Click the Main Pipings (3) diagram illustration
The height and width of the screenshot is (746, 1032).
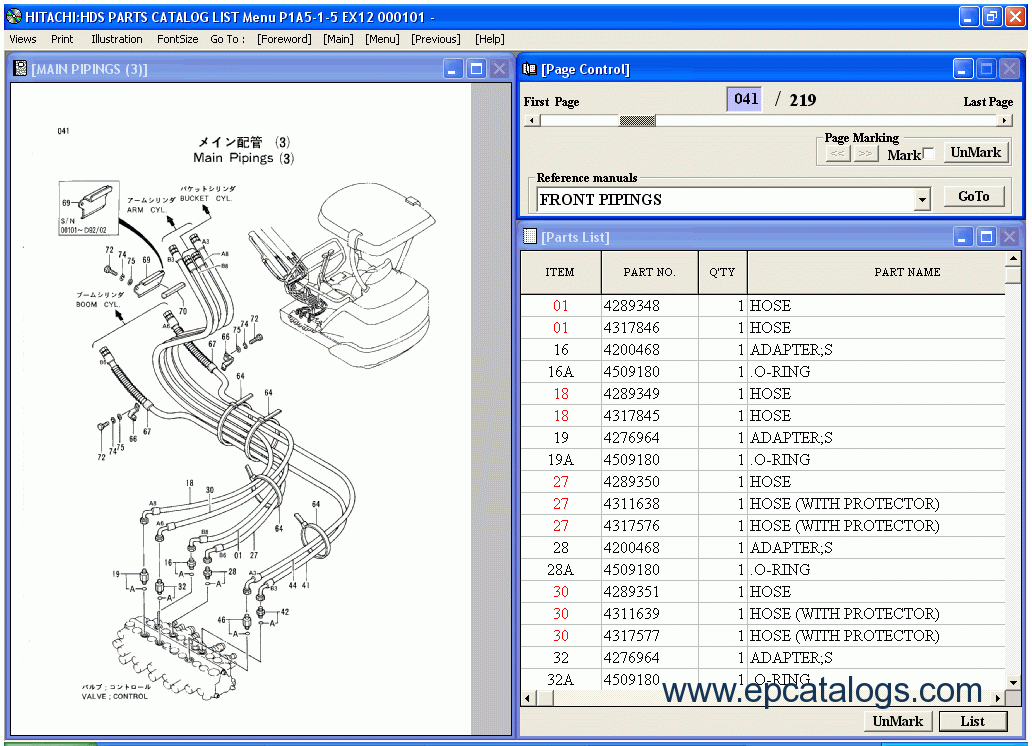coord(241,408)
